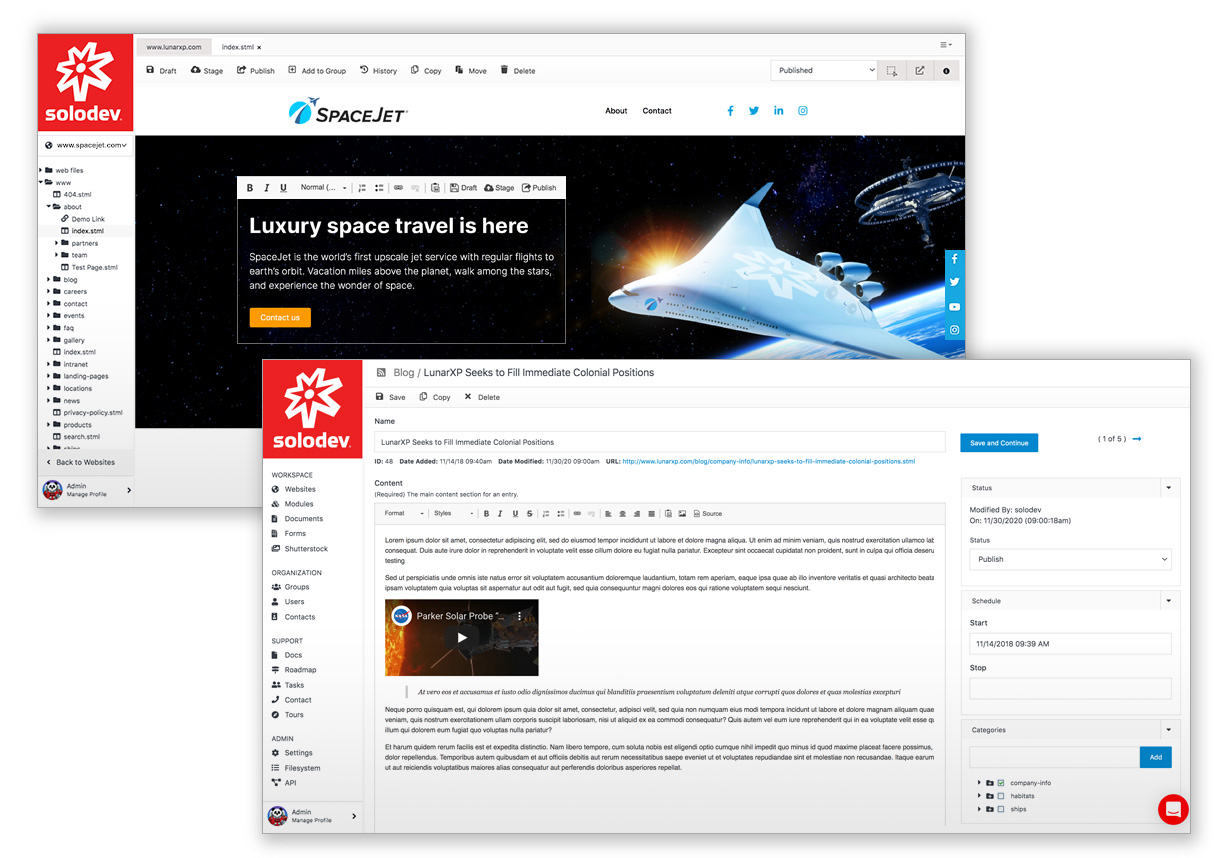This screenshot has width=1224, height=858.
Task: Collapse the www folder
Action: coord(41,183)
